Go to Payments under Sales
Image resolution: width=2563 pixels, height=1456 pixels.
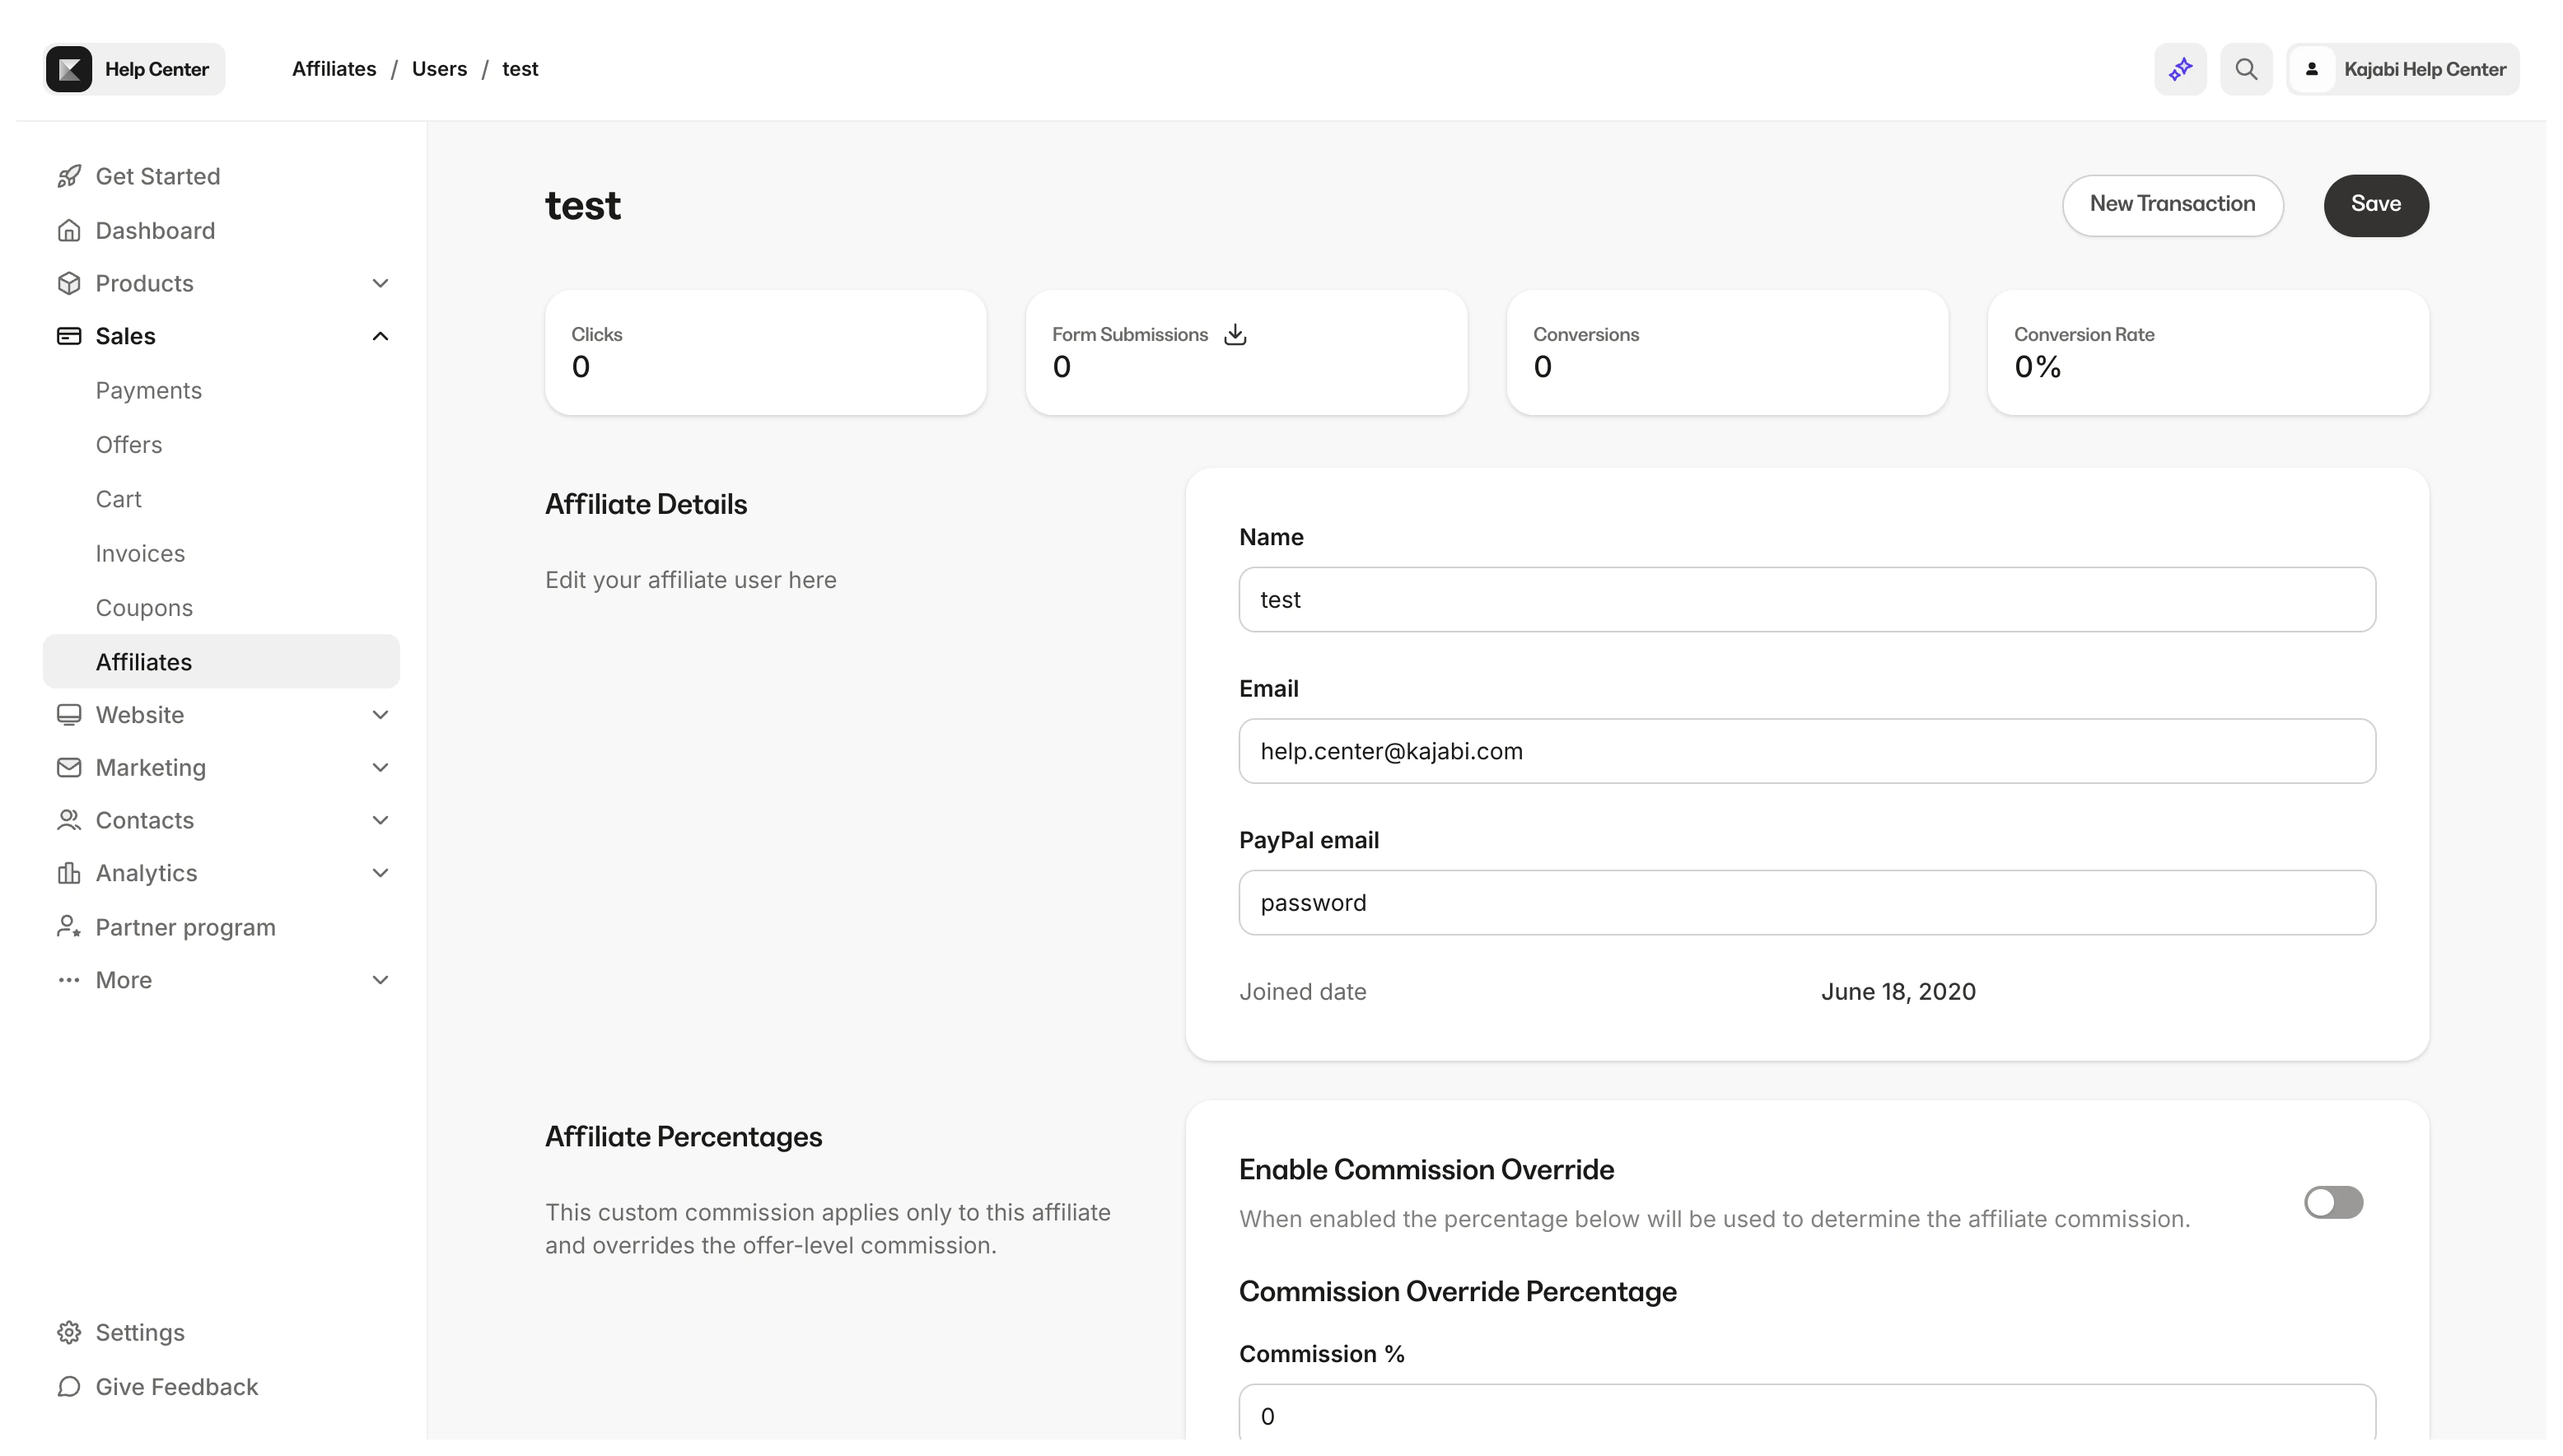click(148, 391)
